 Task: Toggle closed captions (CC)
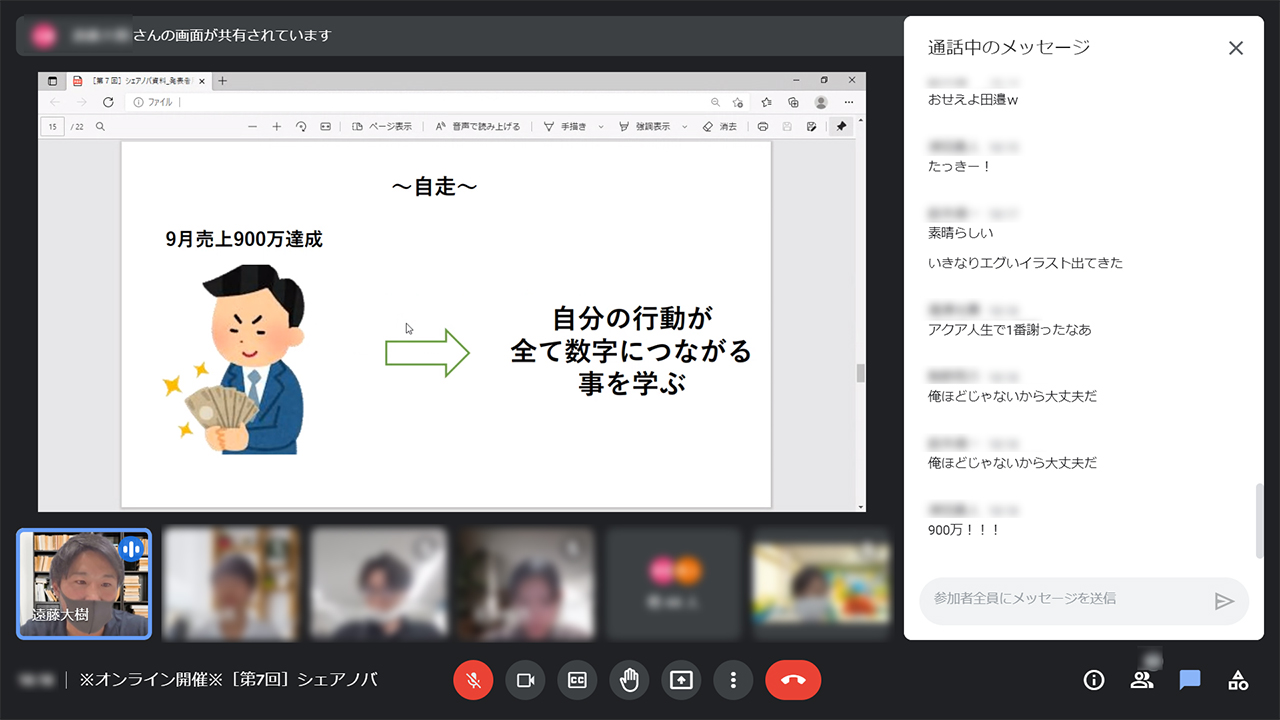point(577,680)
